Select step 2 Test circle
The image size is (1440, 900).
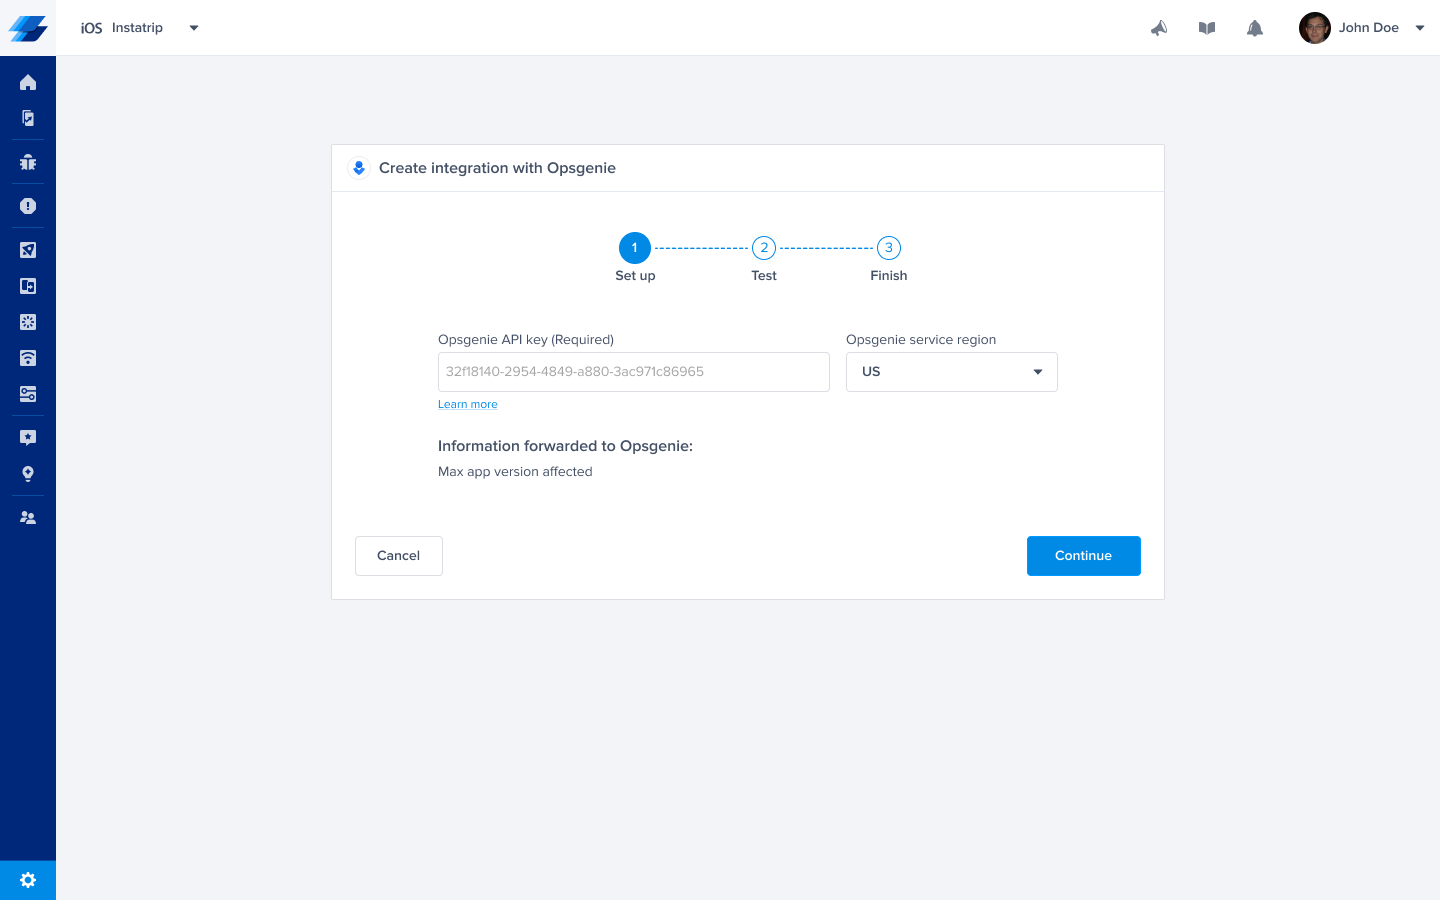pos(764,248)
